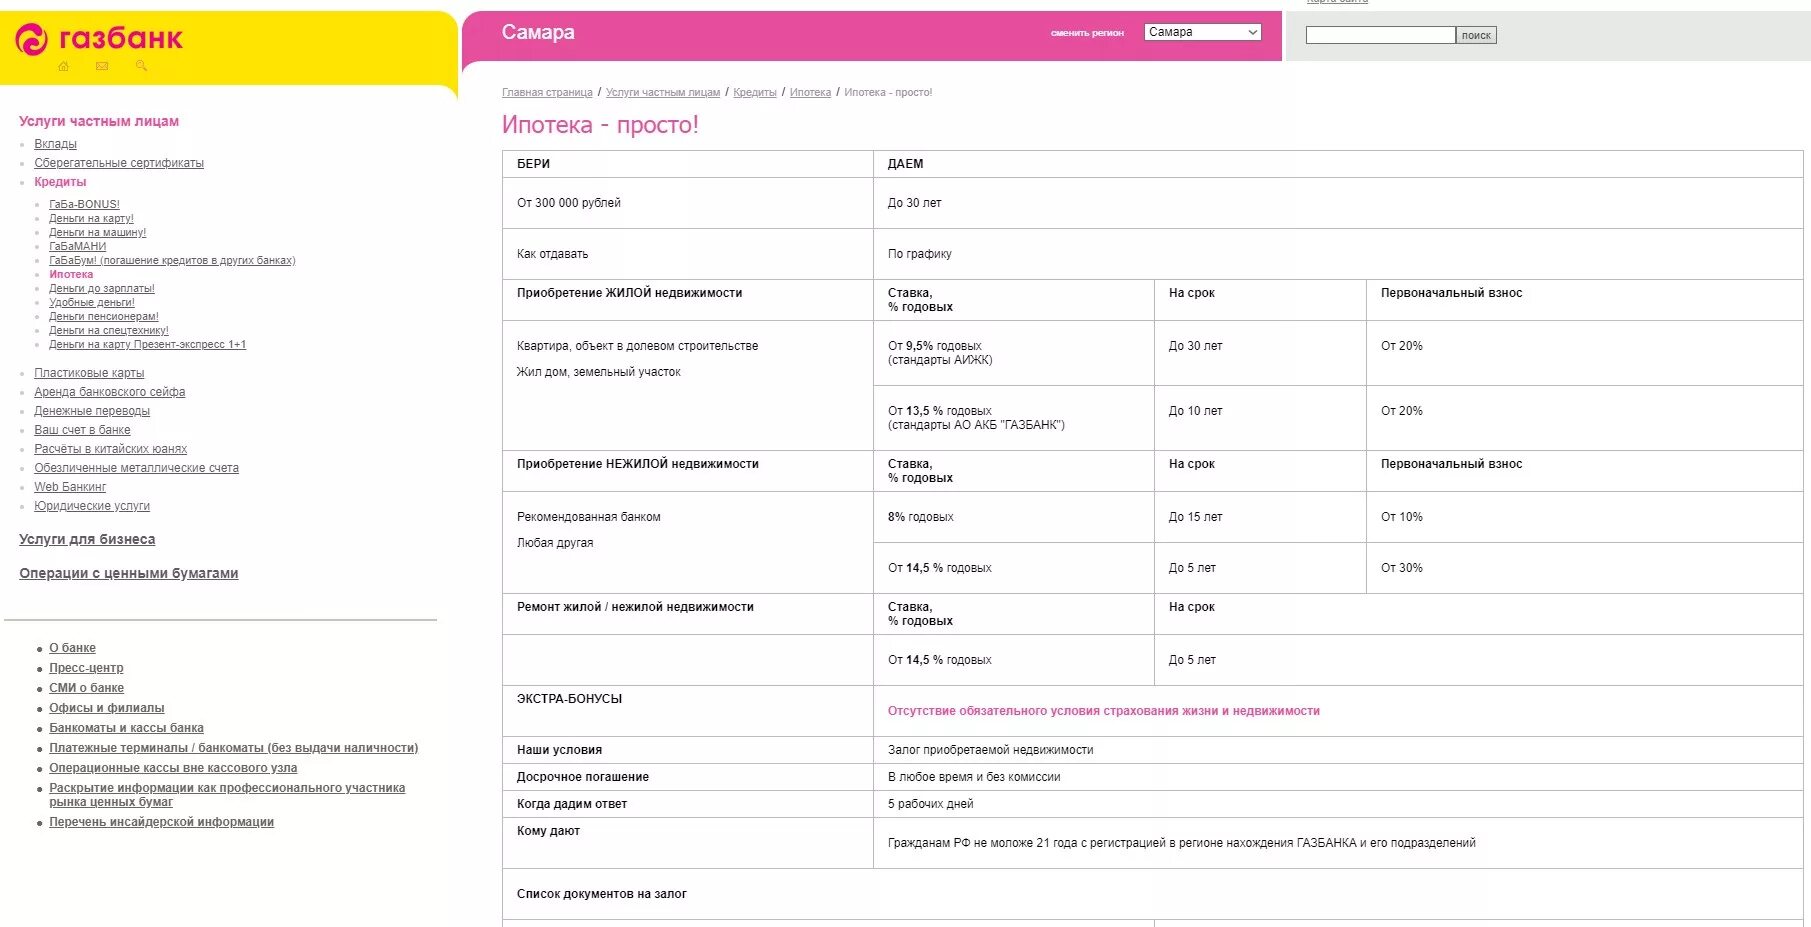
Task: Open the Пресс-центр link
Action: (x=86, y=668)
